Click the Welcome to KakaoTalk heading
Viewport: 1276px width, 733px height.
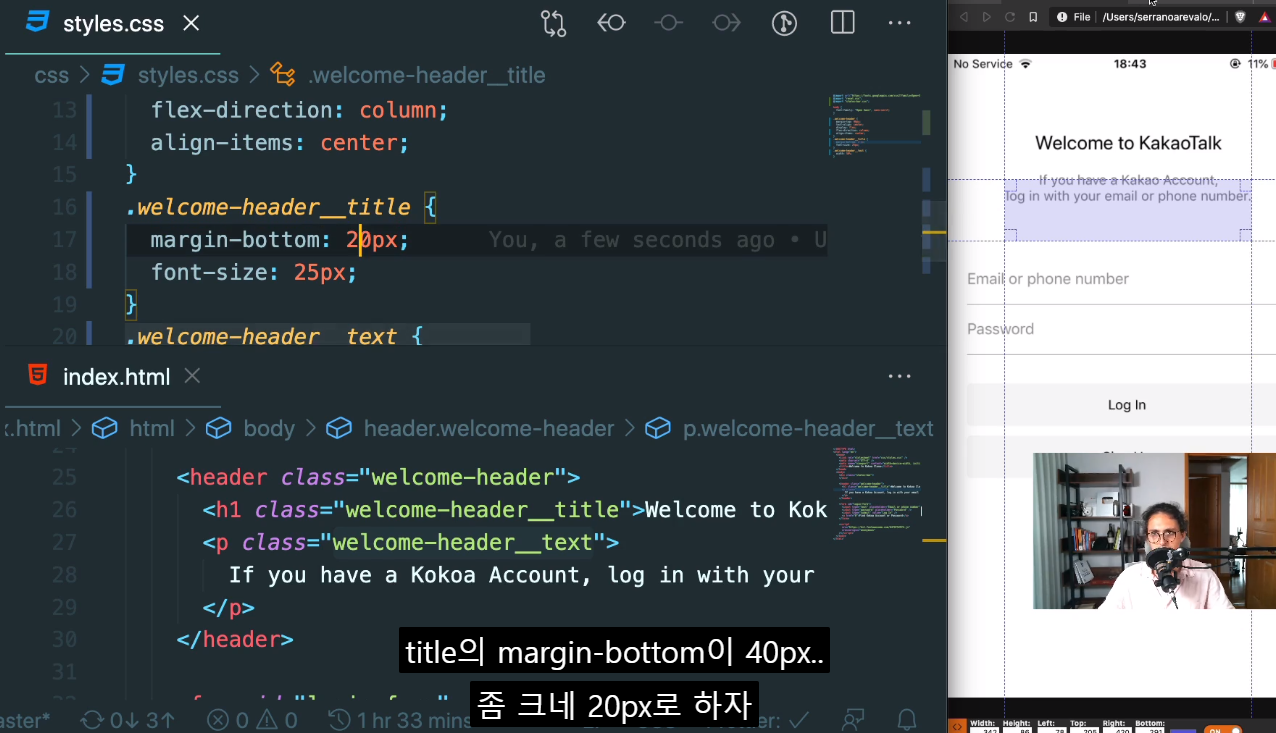coord(1128,143)
